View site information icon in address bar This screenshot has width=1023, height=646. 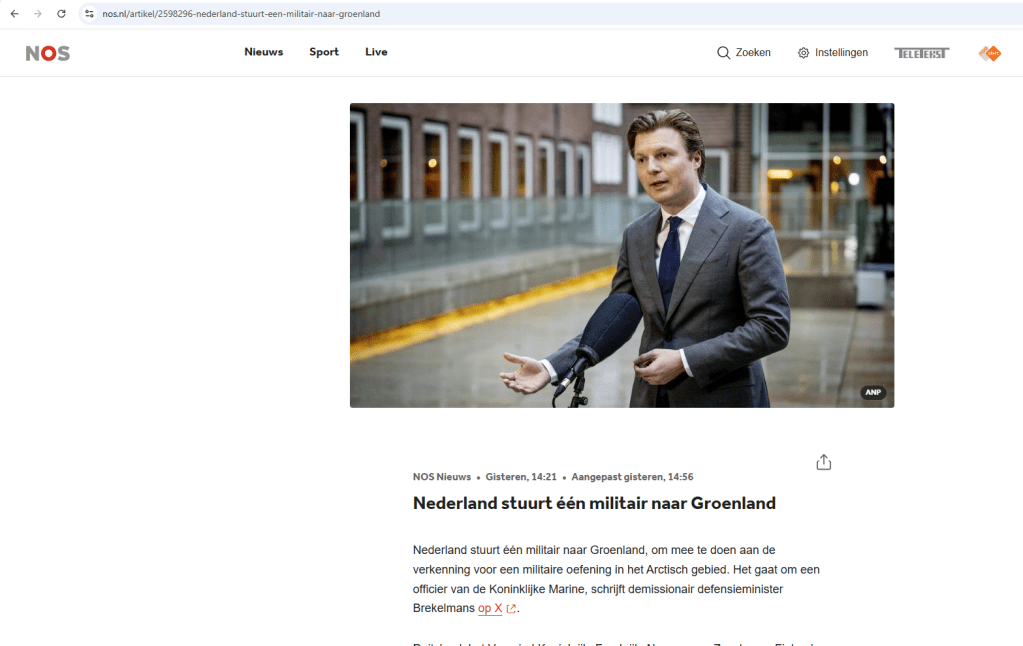pos(89,14)
